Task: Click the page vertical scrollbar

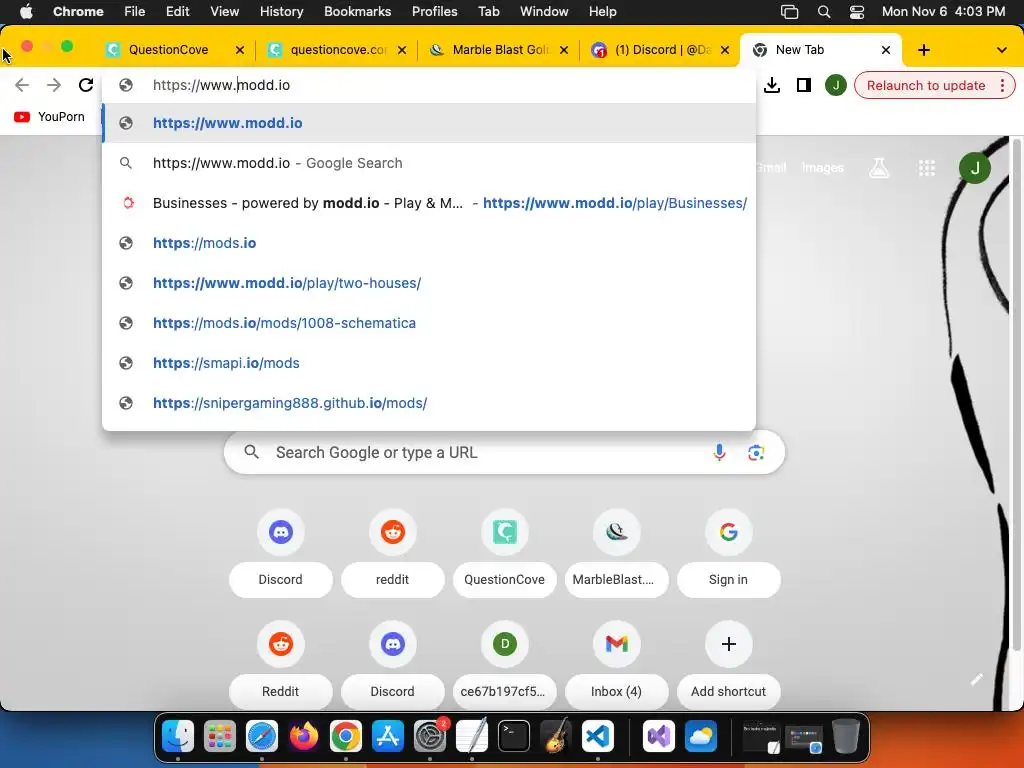Action: [1016, 394]
